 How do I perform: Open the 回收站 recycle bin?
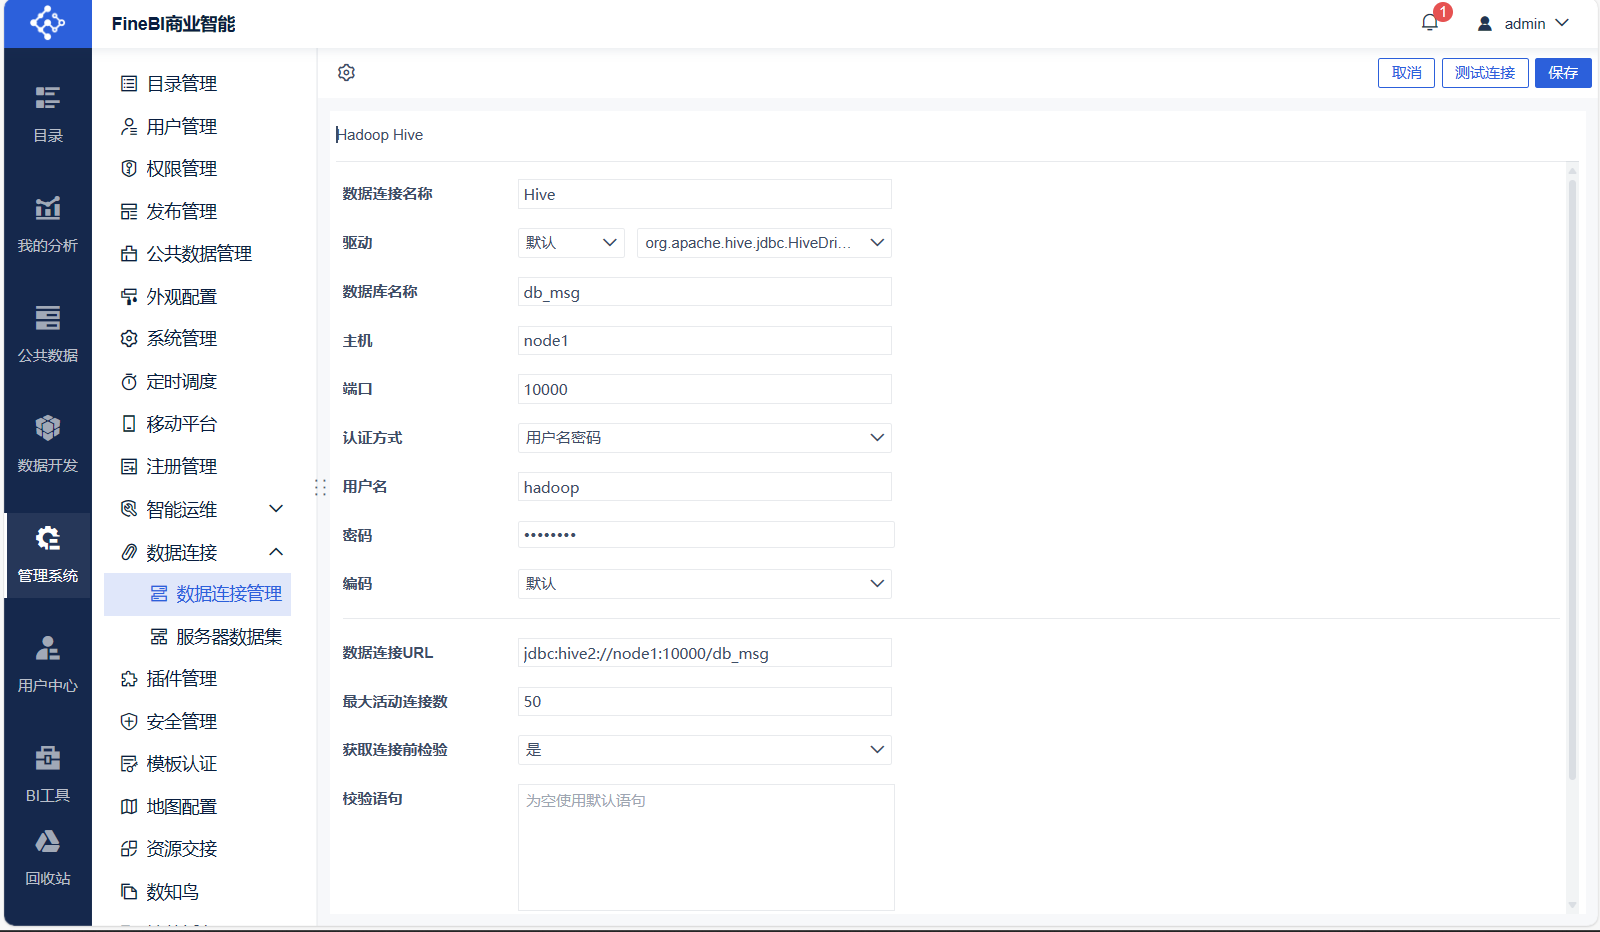coord(48,858)
